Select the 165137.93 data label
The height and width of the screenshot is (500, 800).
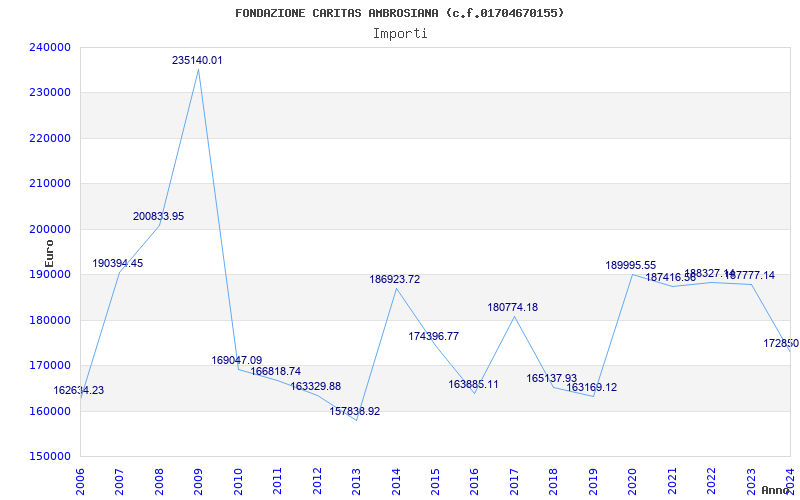pyautogui.click(x=552, y=379)
